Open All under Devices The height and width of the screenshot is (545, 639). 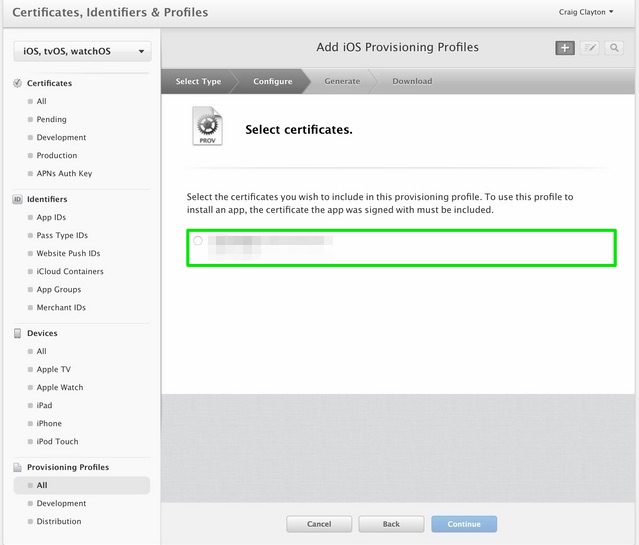[x=42, y=351]
